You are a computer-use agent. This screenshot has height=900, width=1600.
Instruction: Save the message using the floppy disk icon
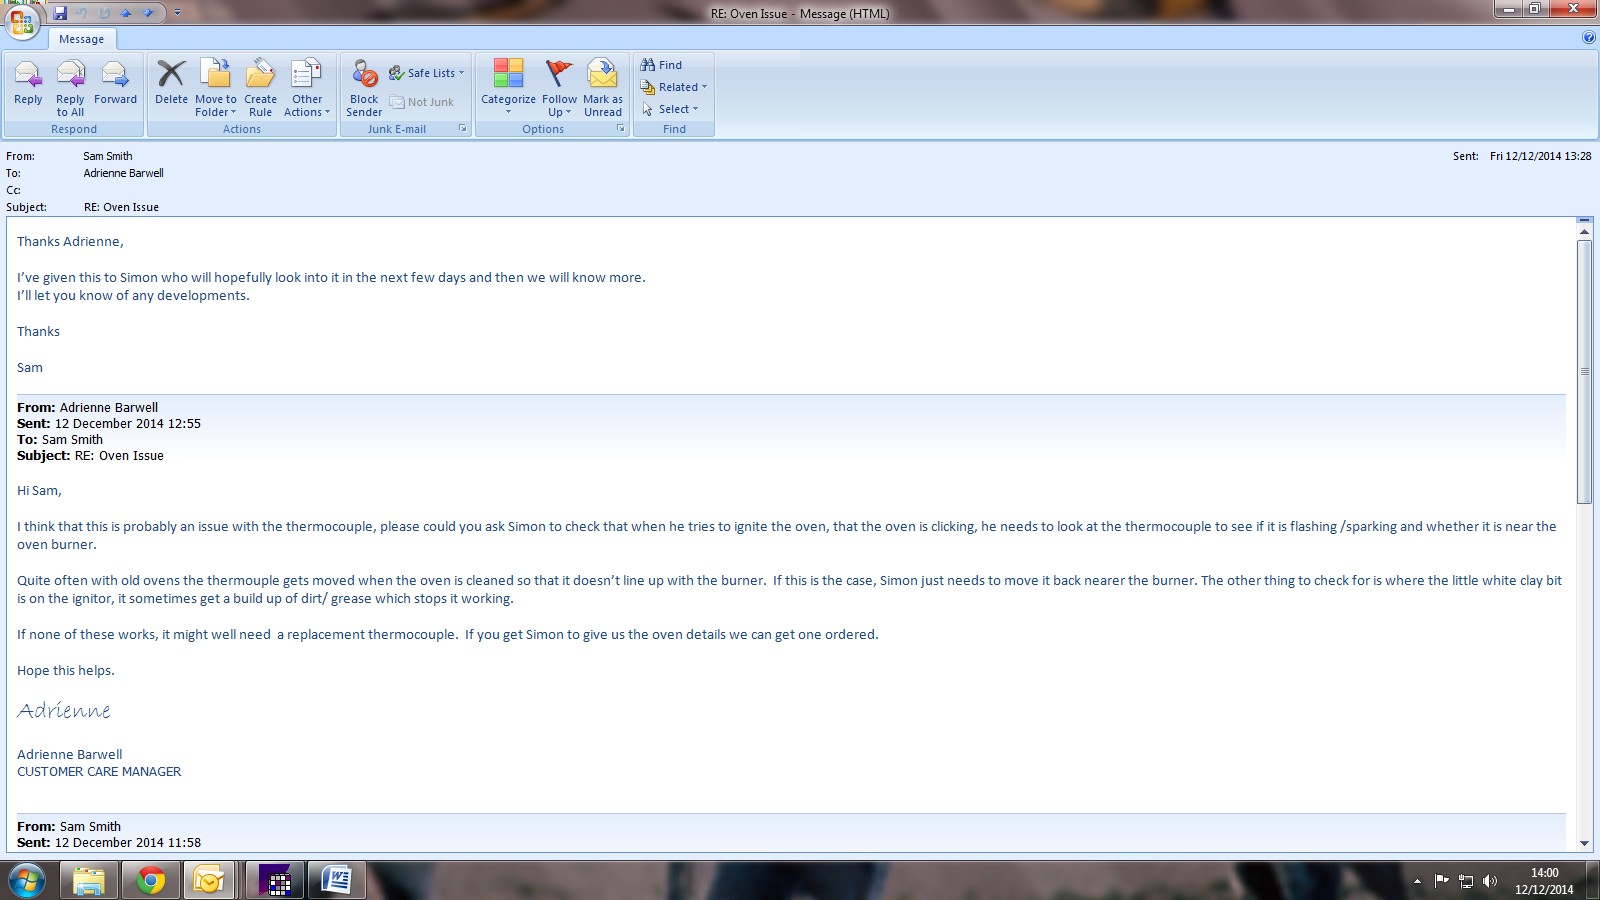coord(60,13)
